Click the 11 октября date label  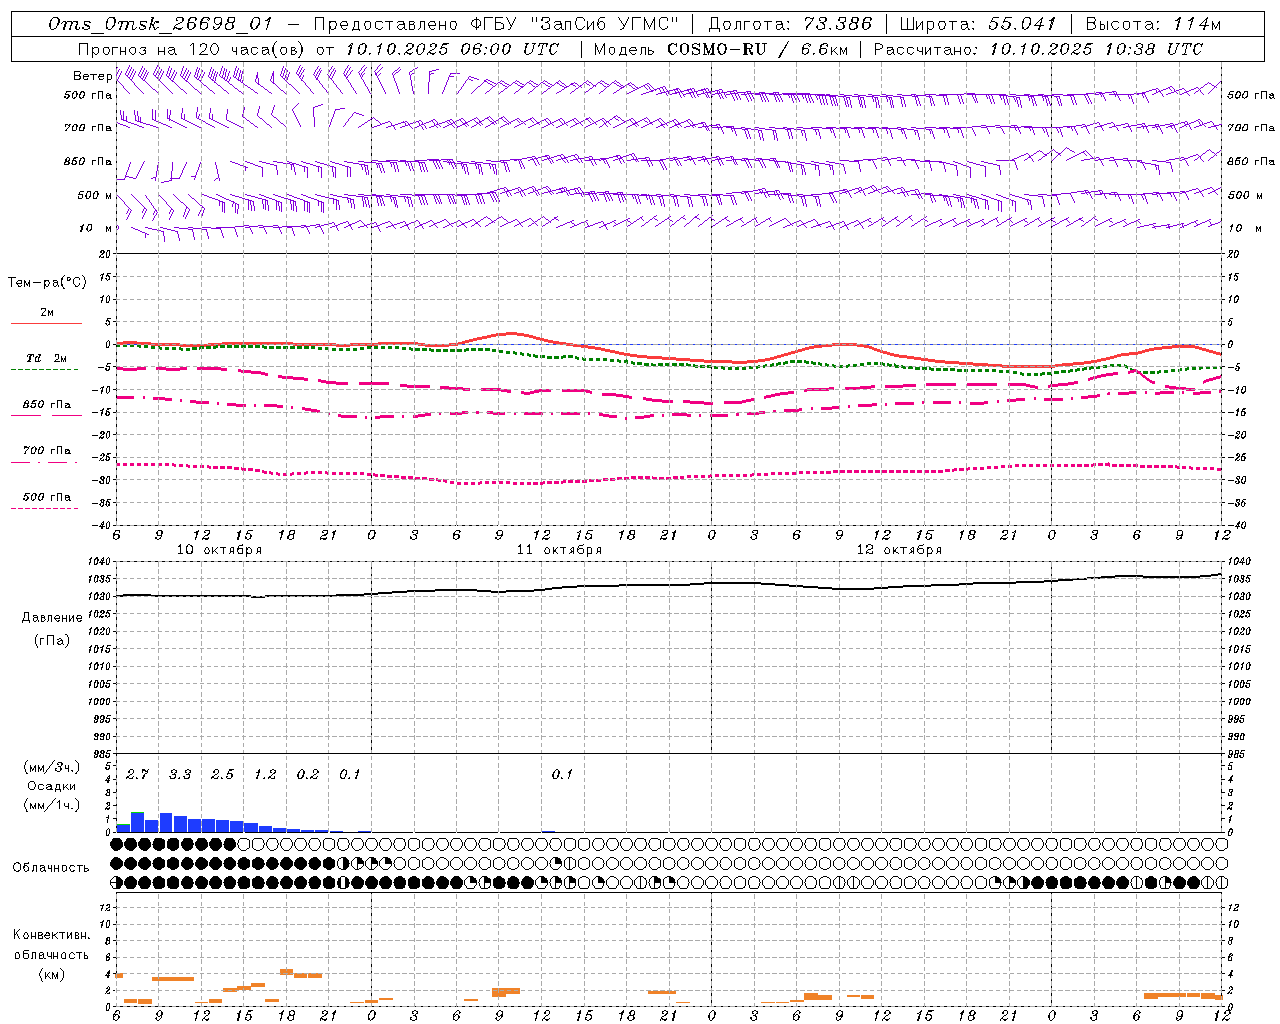coord(559,550)
